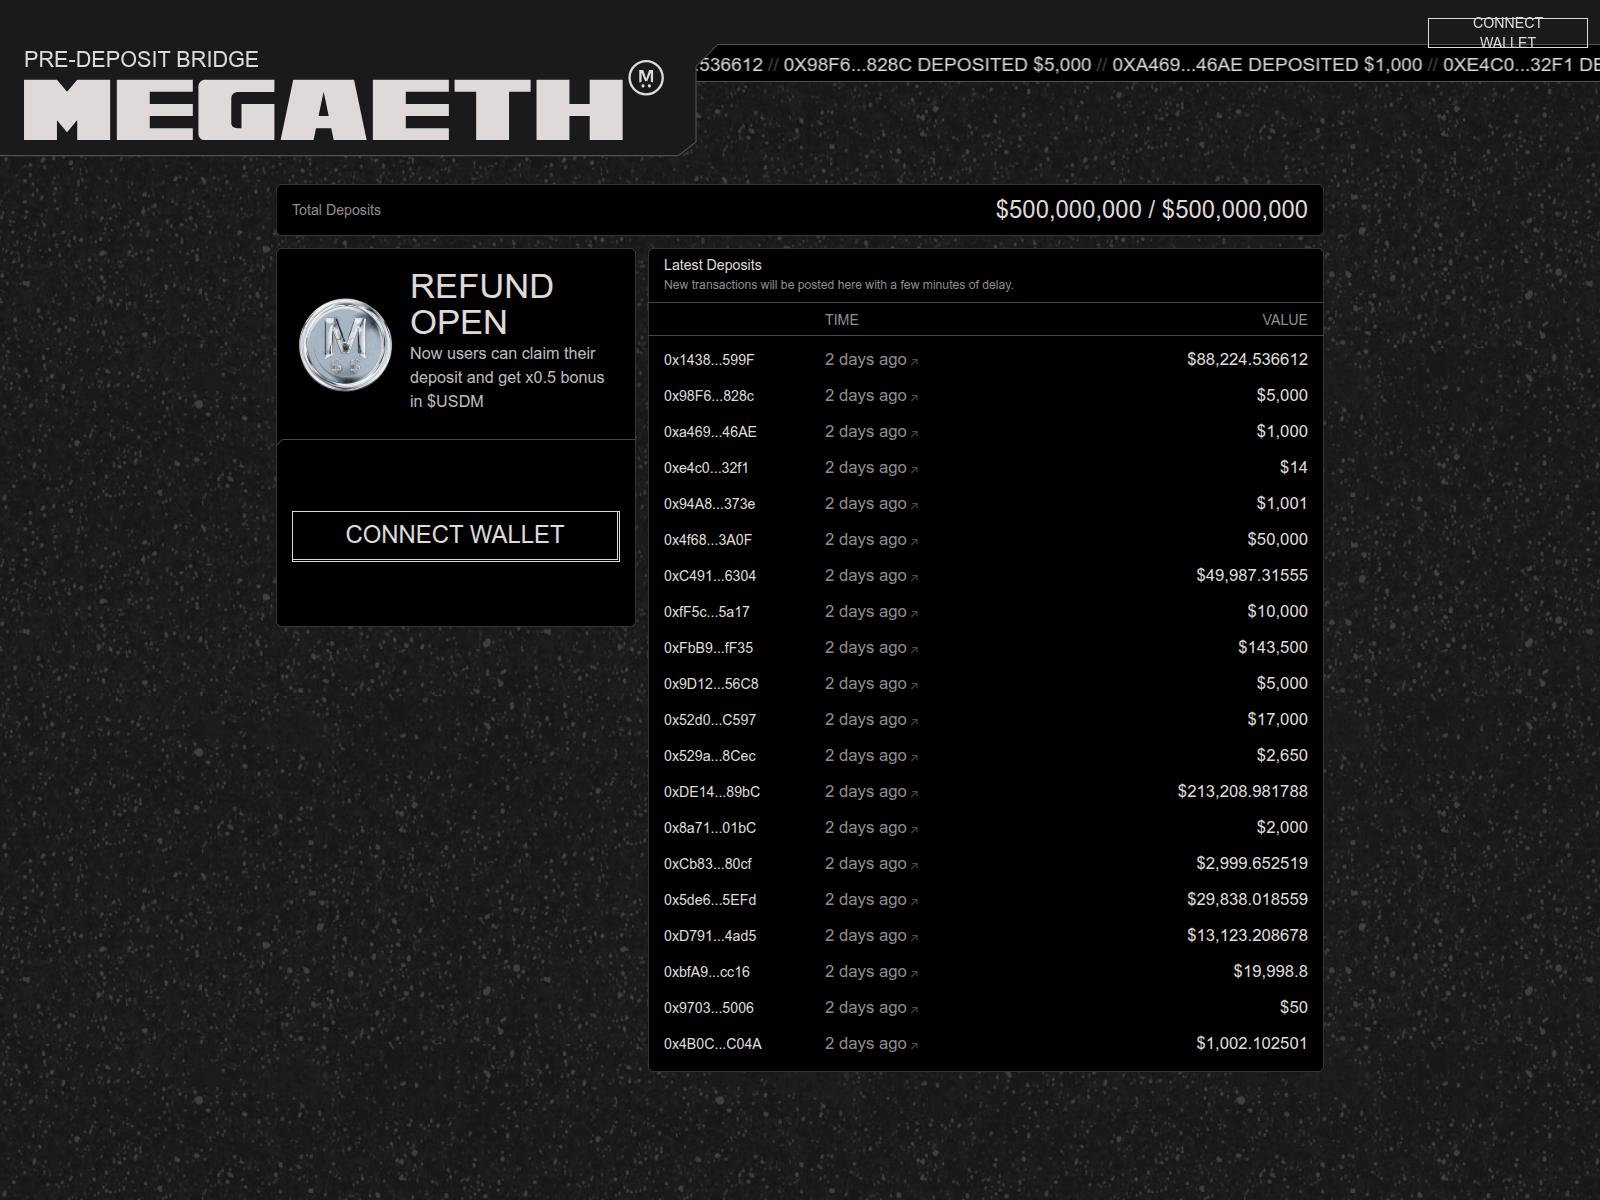
Task: Select the 0xa469...46AE address entry
Action: (710, 432)
